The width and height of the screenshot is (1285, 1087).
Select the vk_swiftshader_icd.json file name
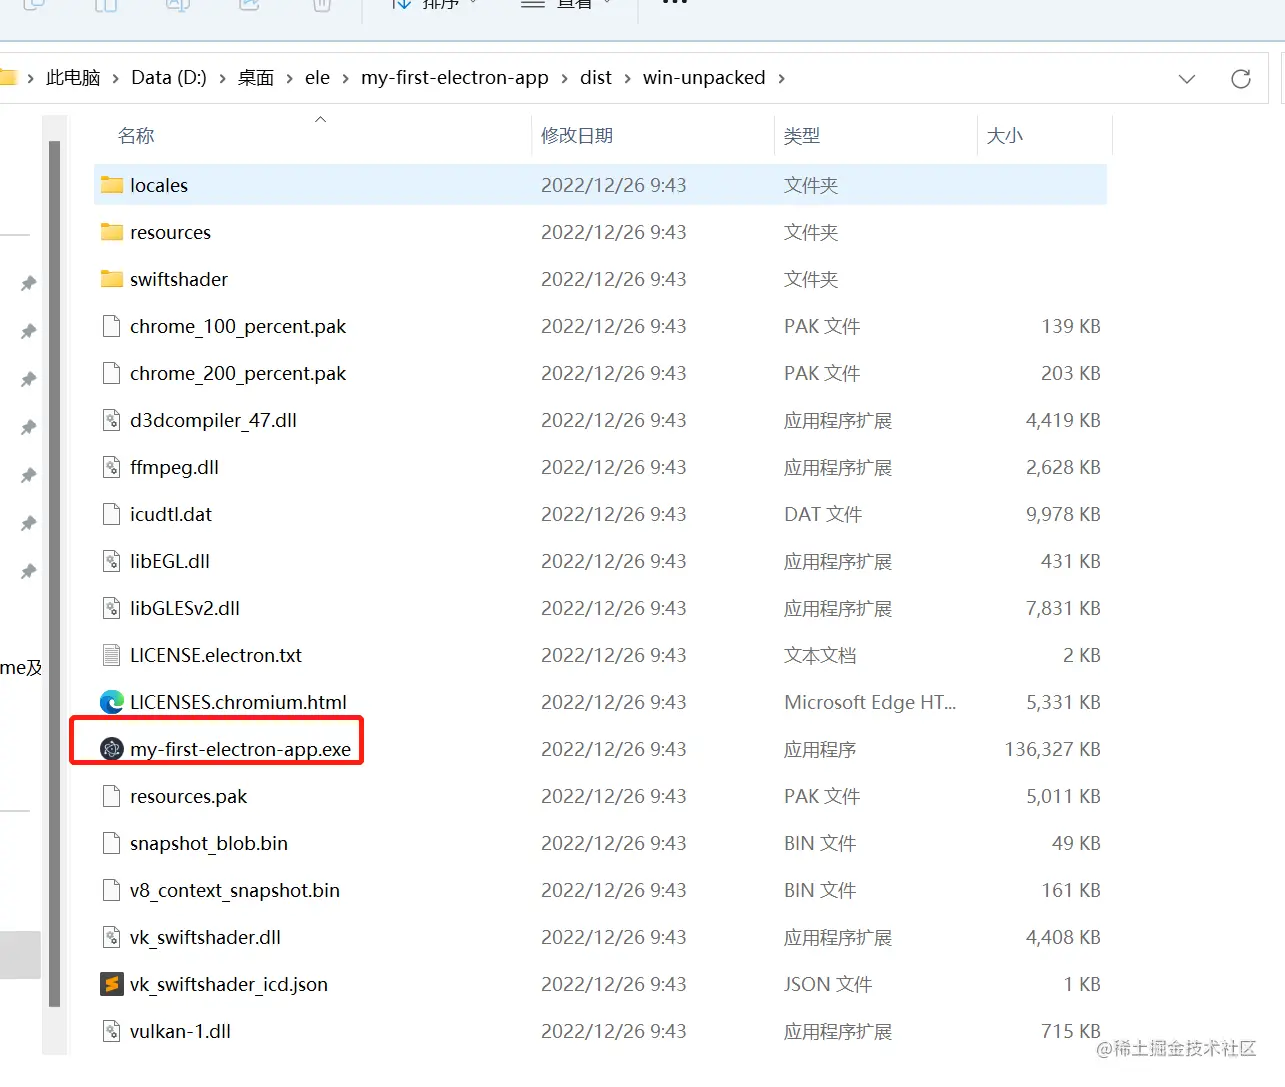[x=229, y=984]
